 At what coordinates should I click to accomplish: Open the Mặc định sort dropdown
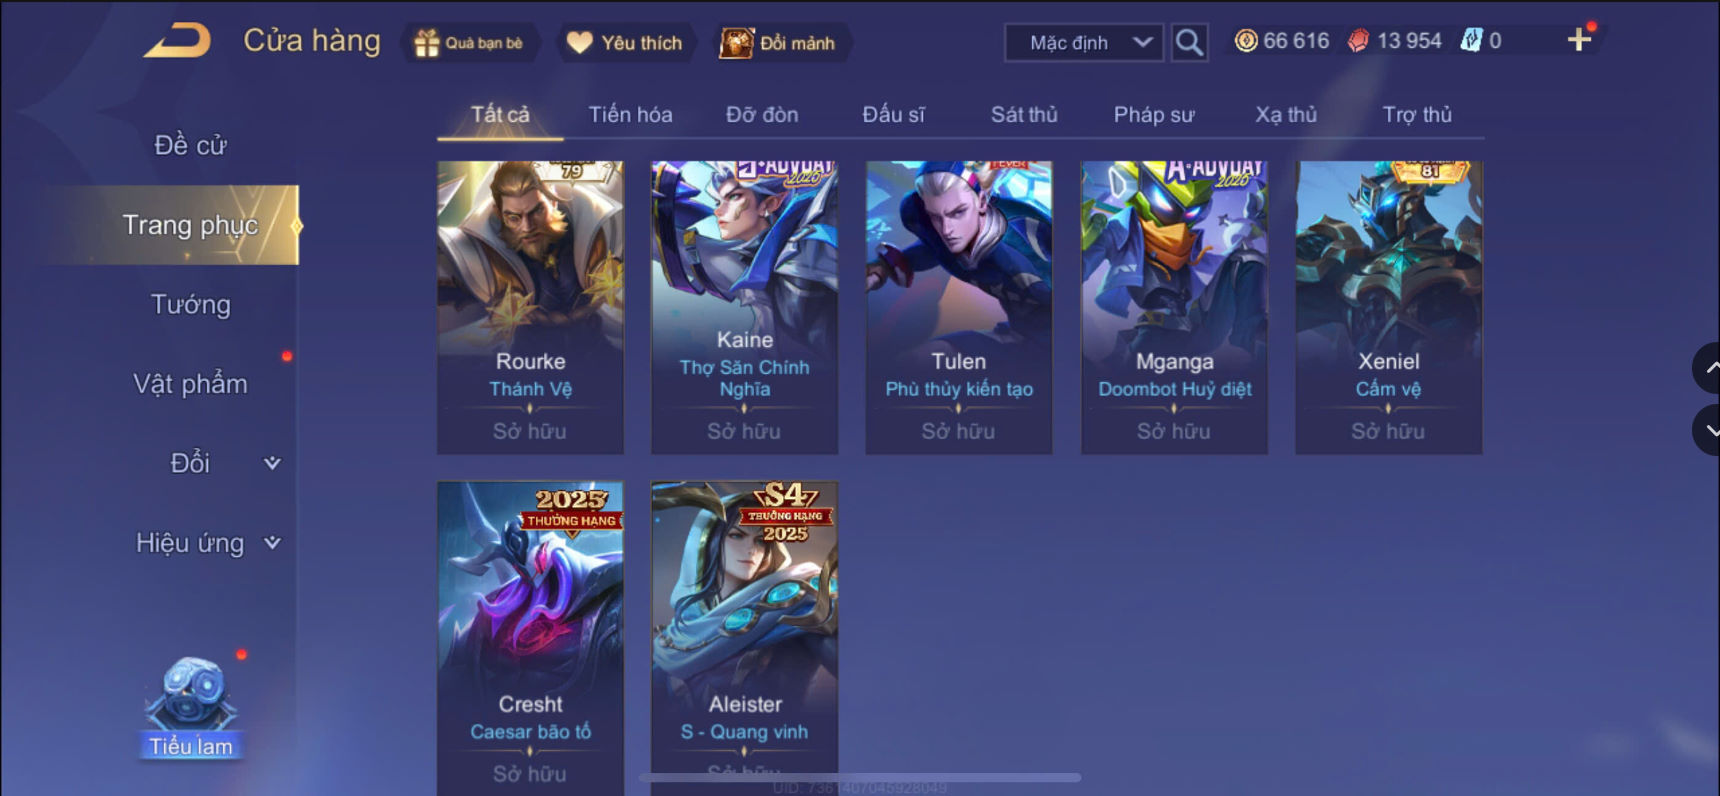pos(1084,43)
